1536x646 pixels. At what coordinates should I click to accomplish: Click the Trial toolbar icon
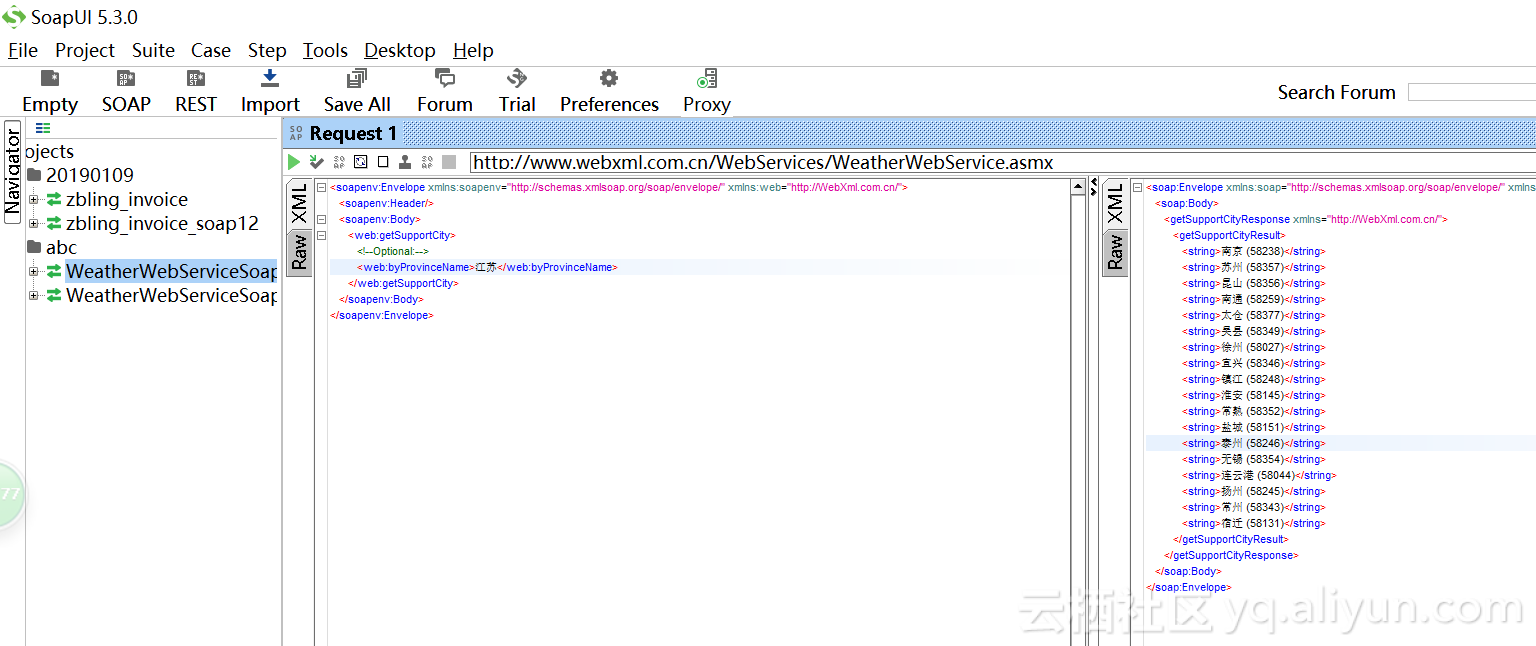click(x=517, y=78)
